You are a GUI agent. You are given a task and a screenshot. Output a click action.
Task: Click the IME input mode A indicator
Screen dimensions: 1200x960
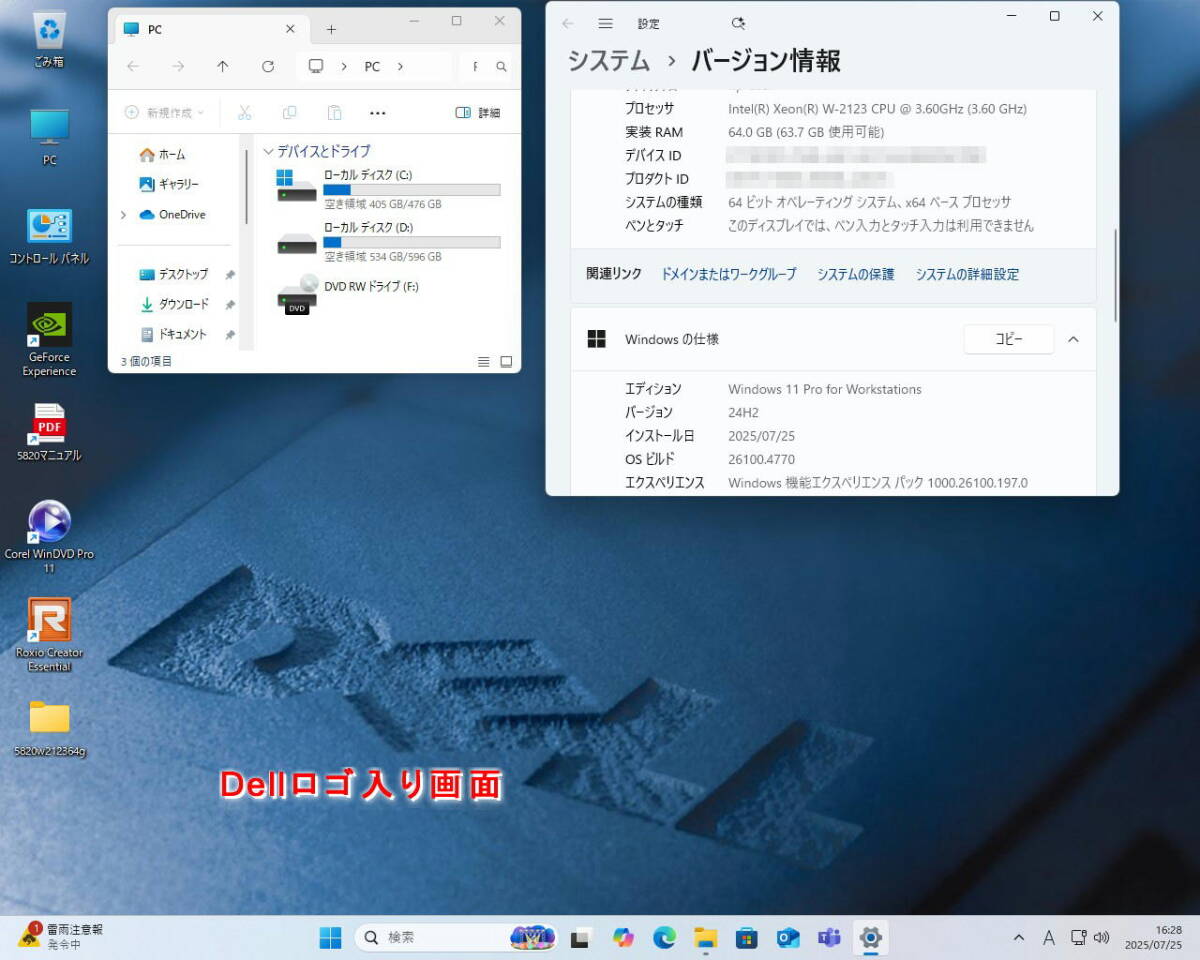pos(1049,937)
